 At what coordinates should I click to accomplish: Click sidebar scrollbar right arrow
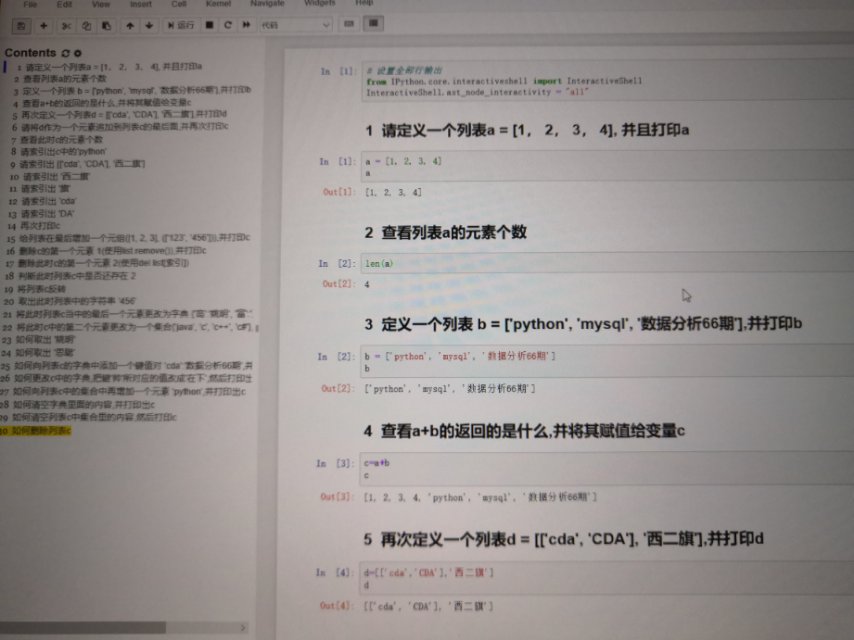coord(243,627)
